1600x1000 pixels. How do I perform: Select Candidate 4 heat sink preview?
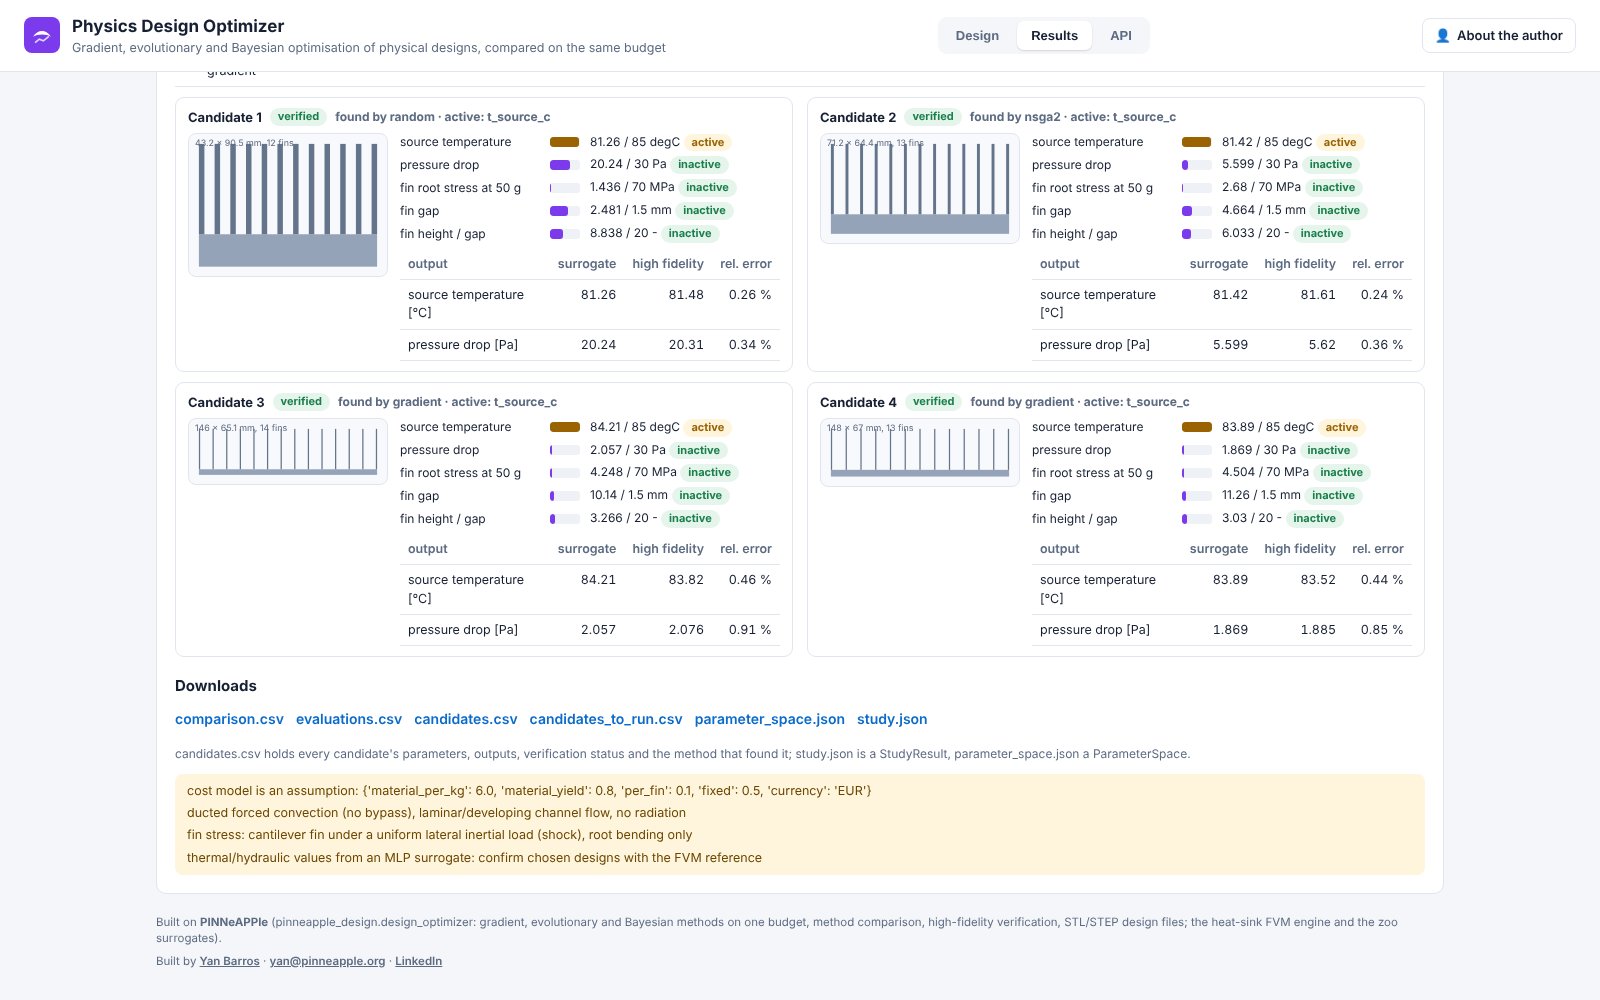[x=920, y=452]
